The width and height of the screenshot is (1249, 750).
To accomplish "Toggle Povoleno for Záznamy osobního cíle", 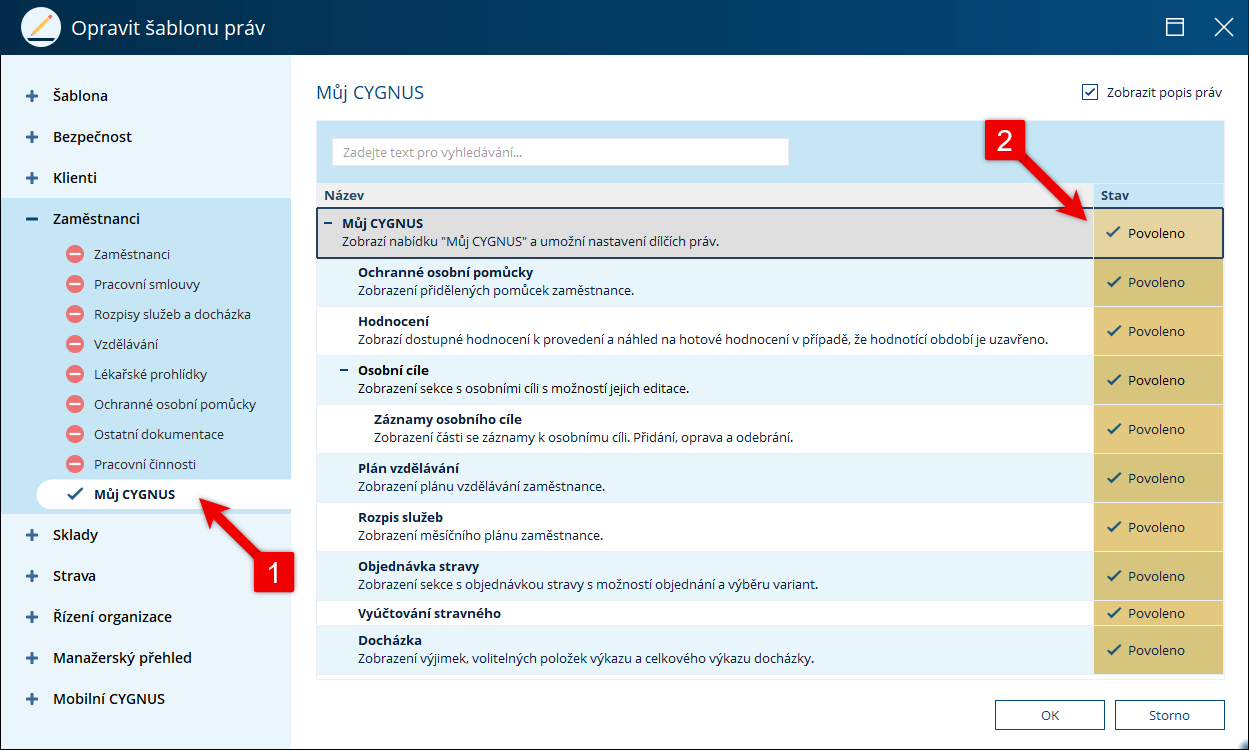I will coord(1158,429).
